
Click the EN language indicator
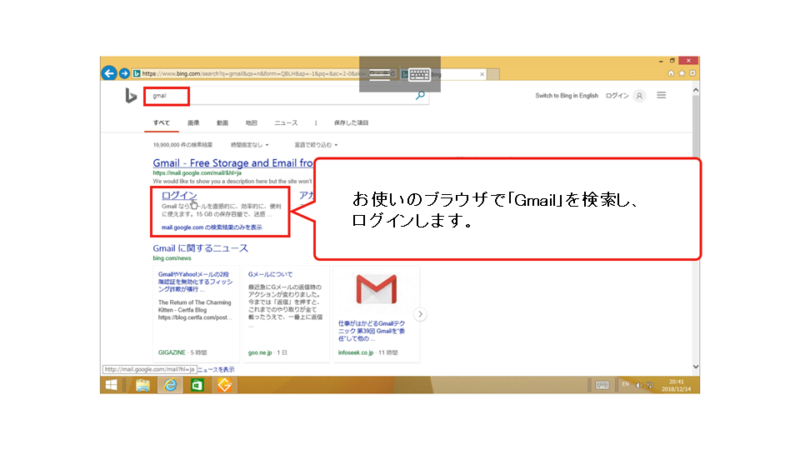[x=625, y=385]
